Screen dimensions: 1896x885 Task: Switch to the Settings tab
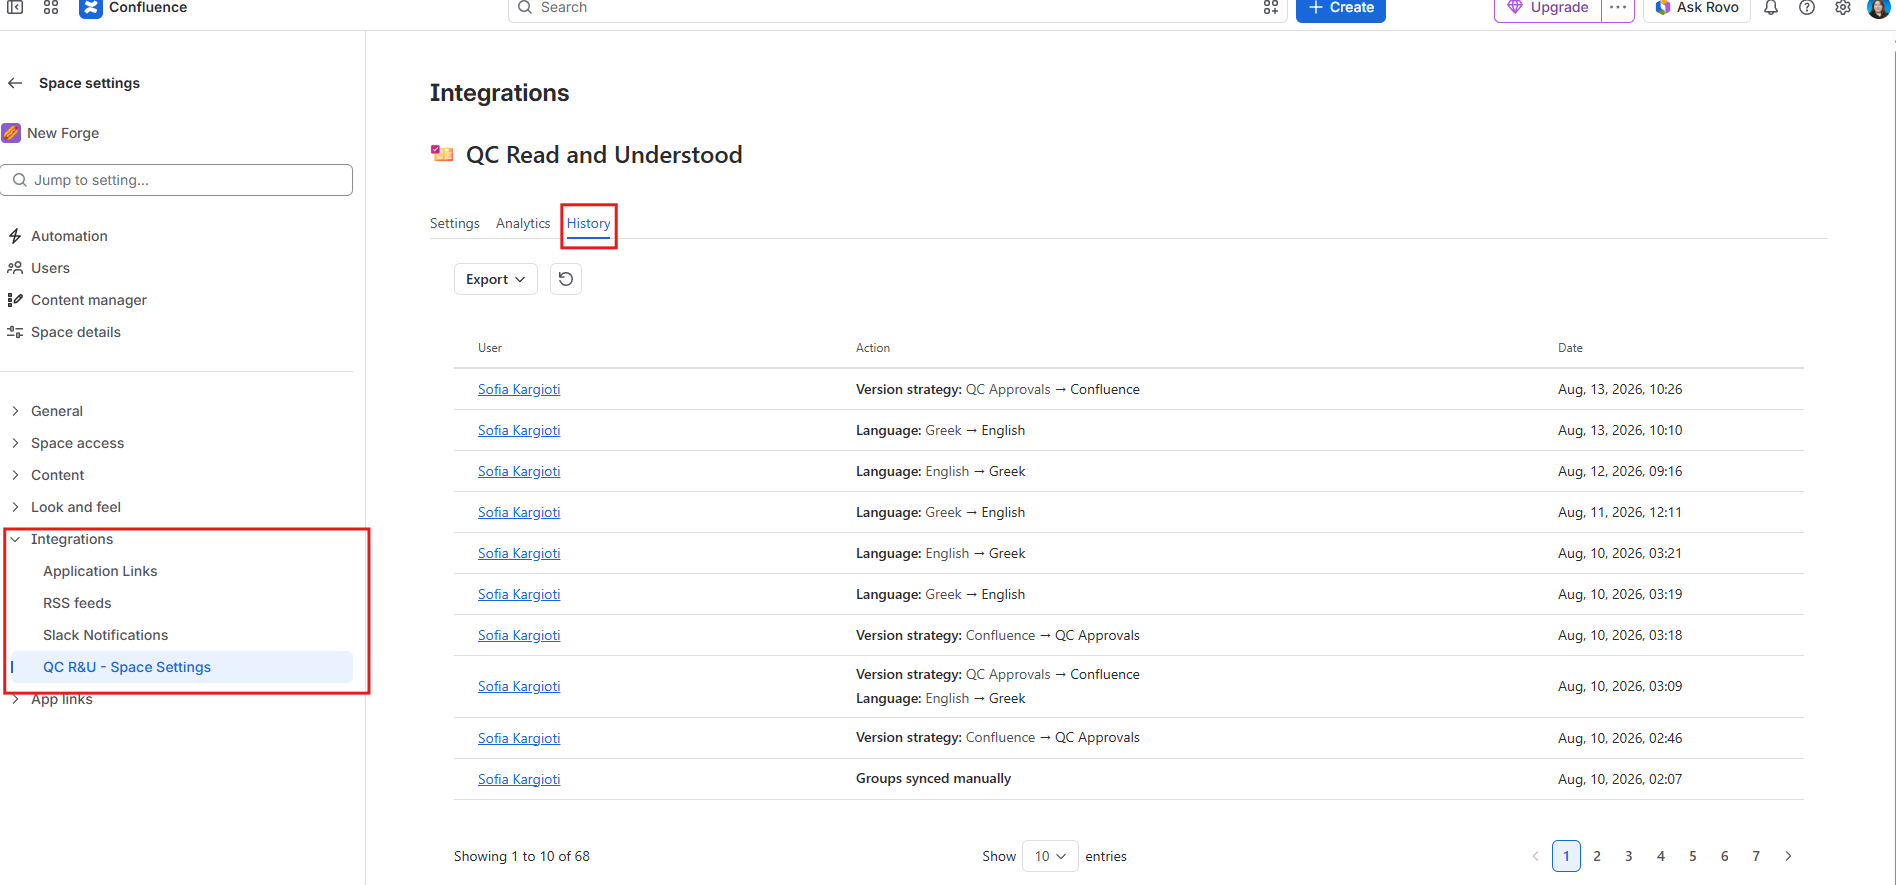[455, 223]
